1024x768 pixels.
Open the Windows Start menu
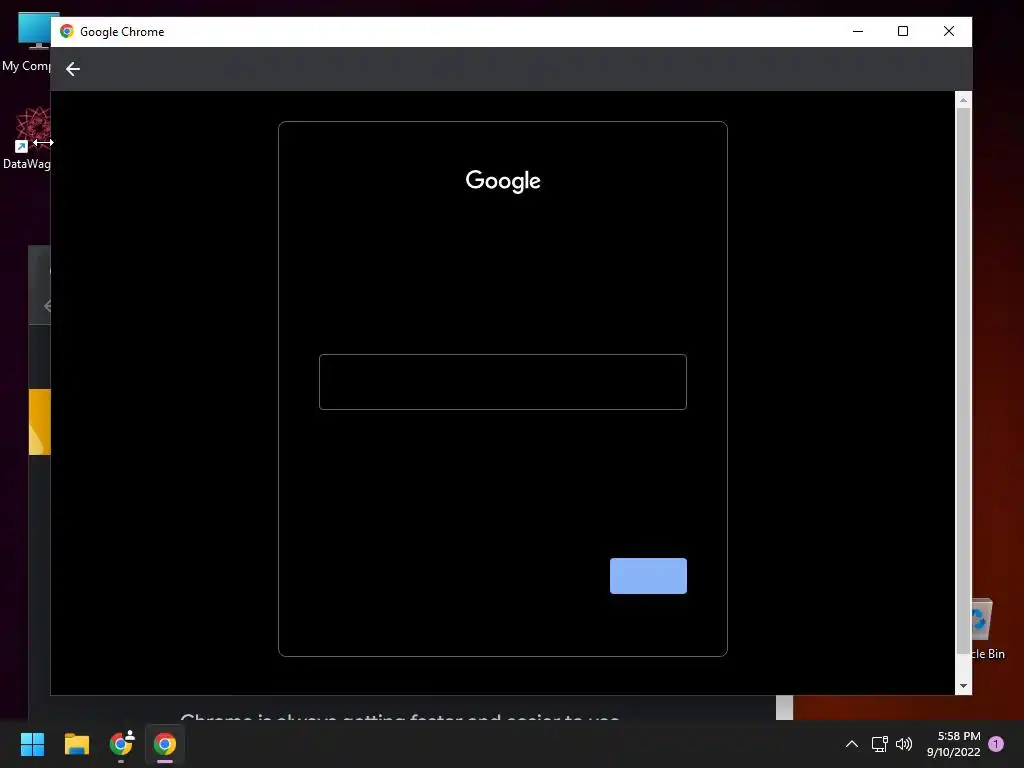[32, 744]
